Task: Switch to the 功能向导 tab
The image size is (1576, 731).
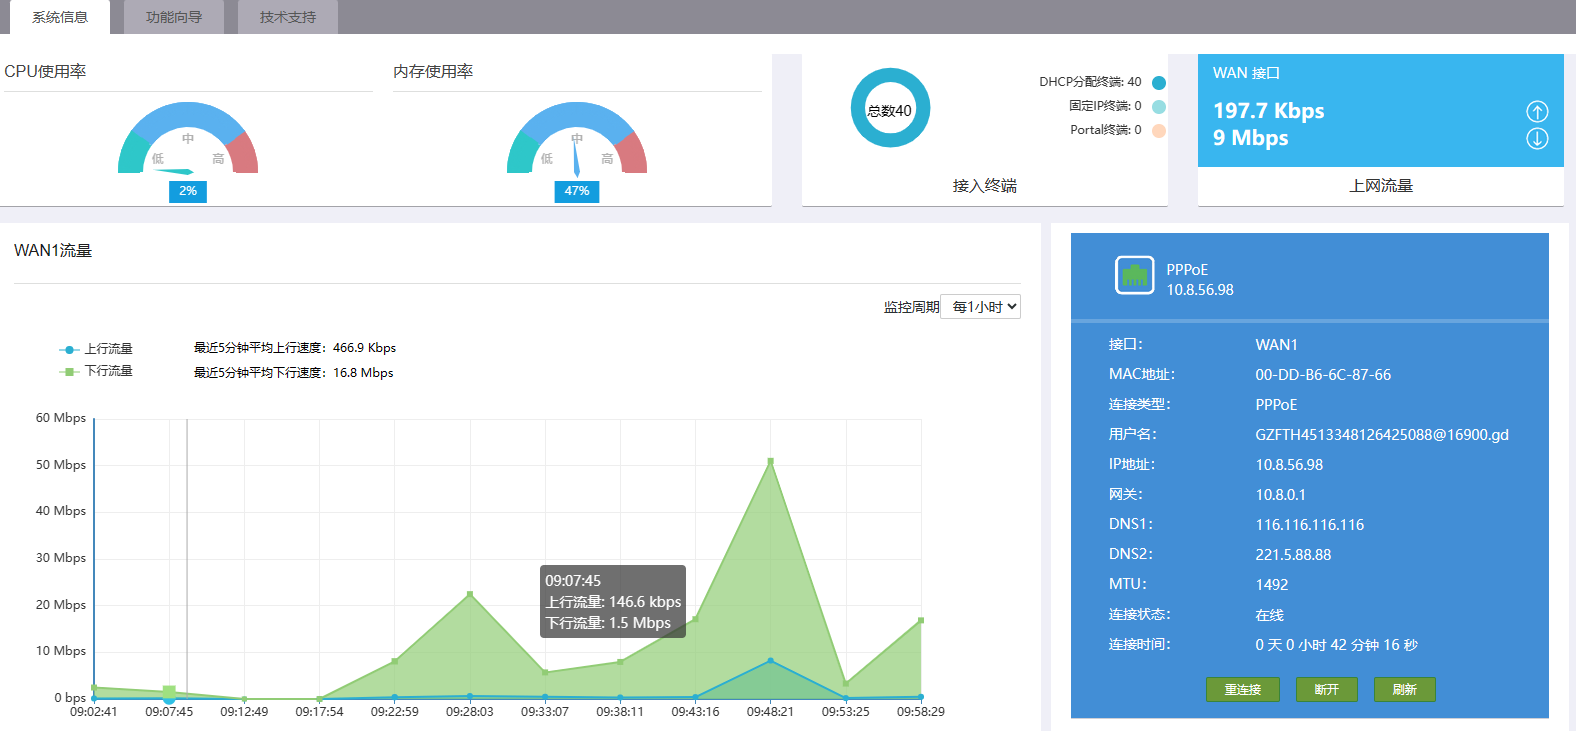Action: point(174,17)
